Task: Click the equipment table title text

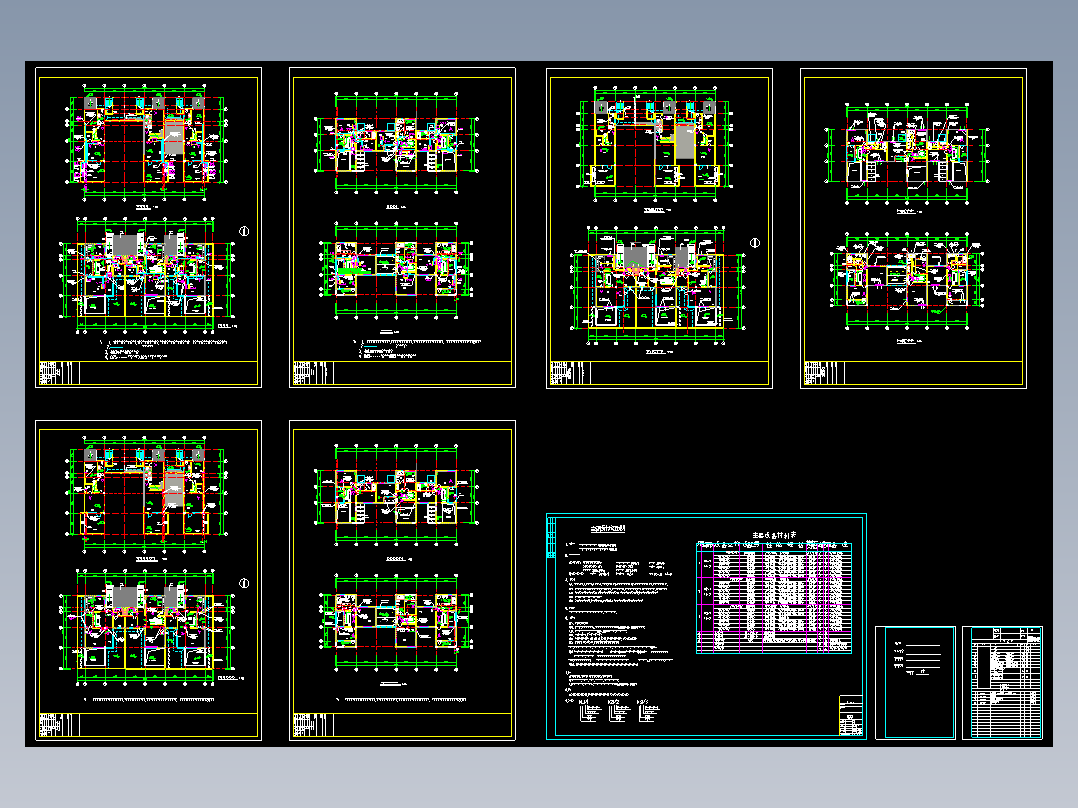Action: [774, 534]
